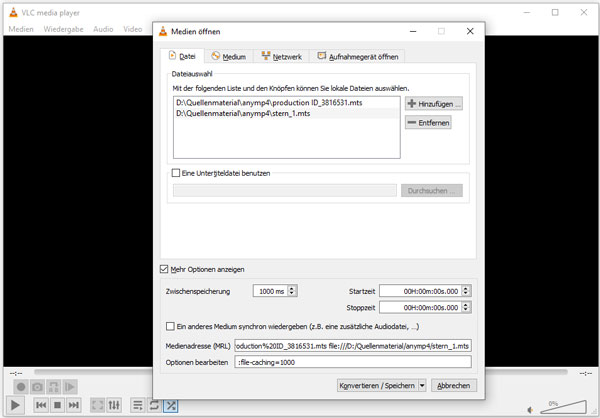Uncheck Mehr Optionen anzeigen checkbox
Image resolution: width=600 pixels, height=418 pixels.
pos(164,269)
